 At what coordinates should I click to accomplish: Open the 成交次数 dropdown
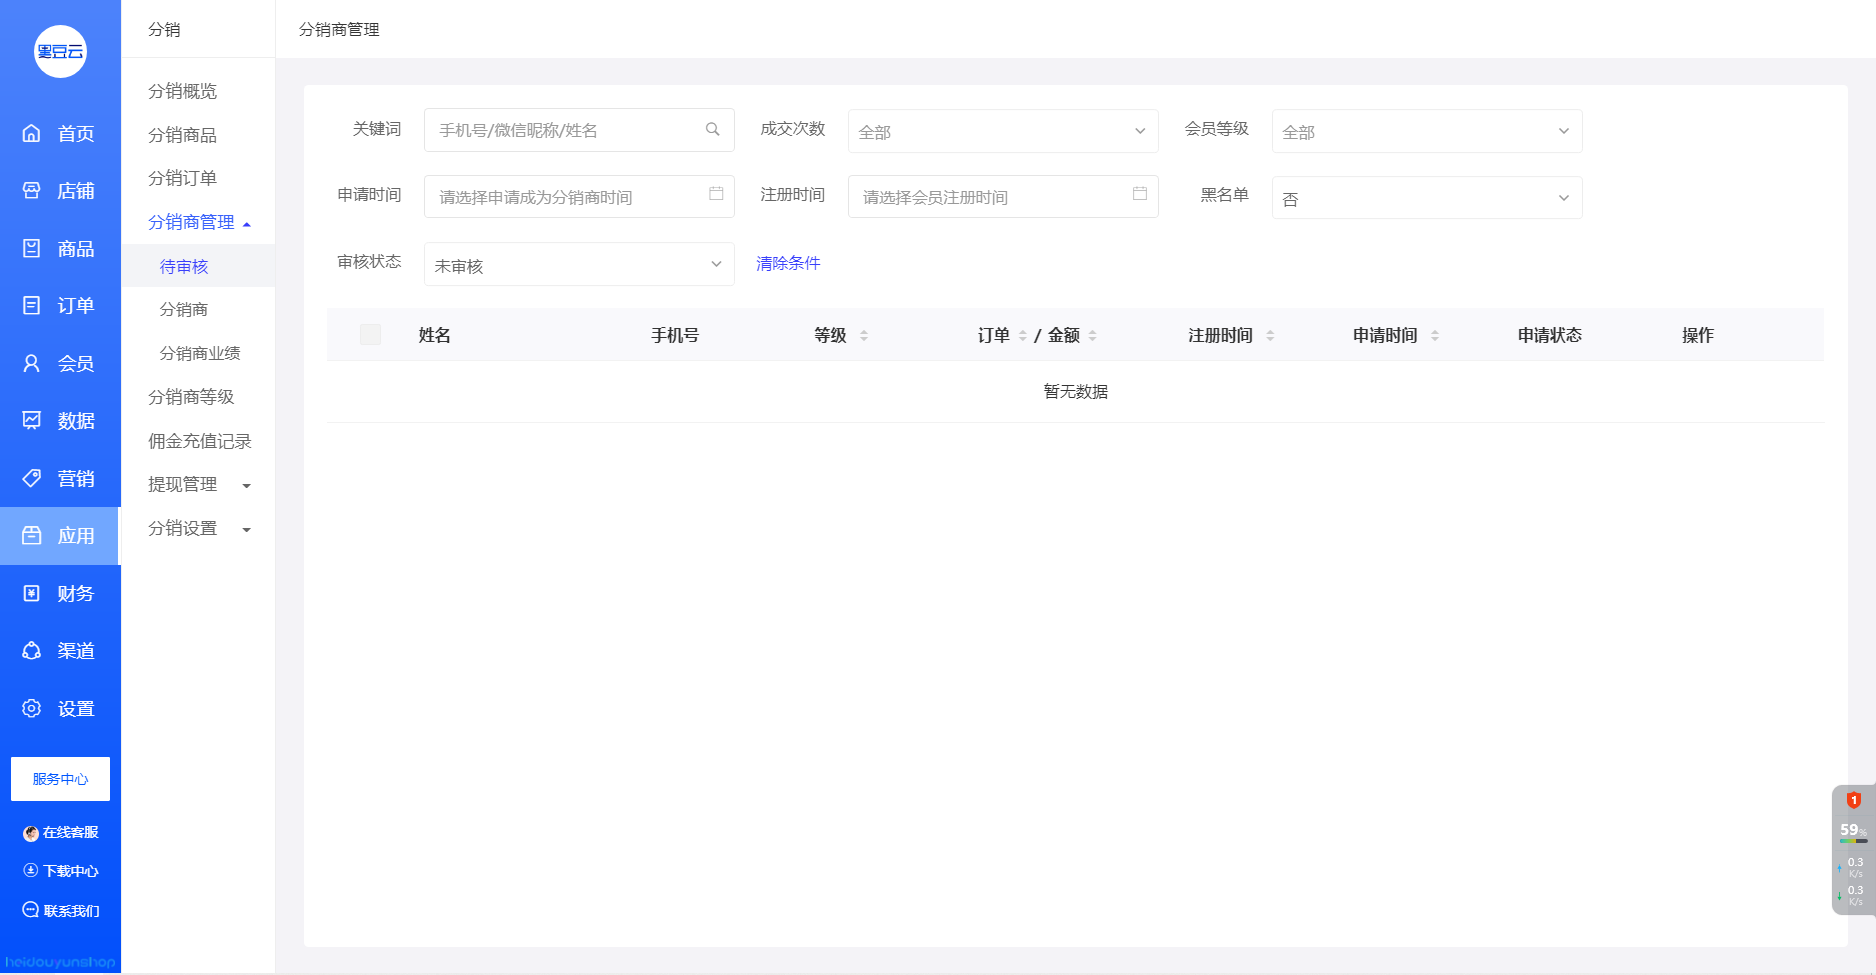point(1003,131)
